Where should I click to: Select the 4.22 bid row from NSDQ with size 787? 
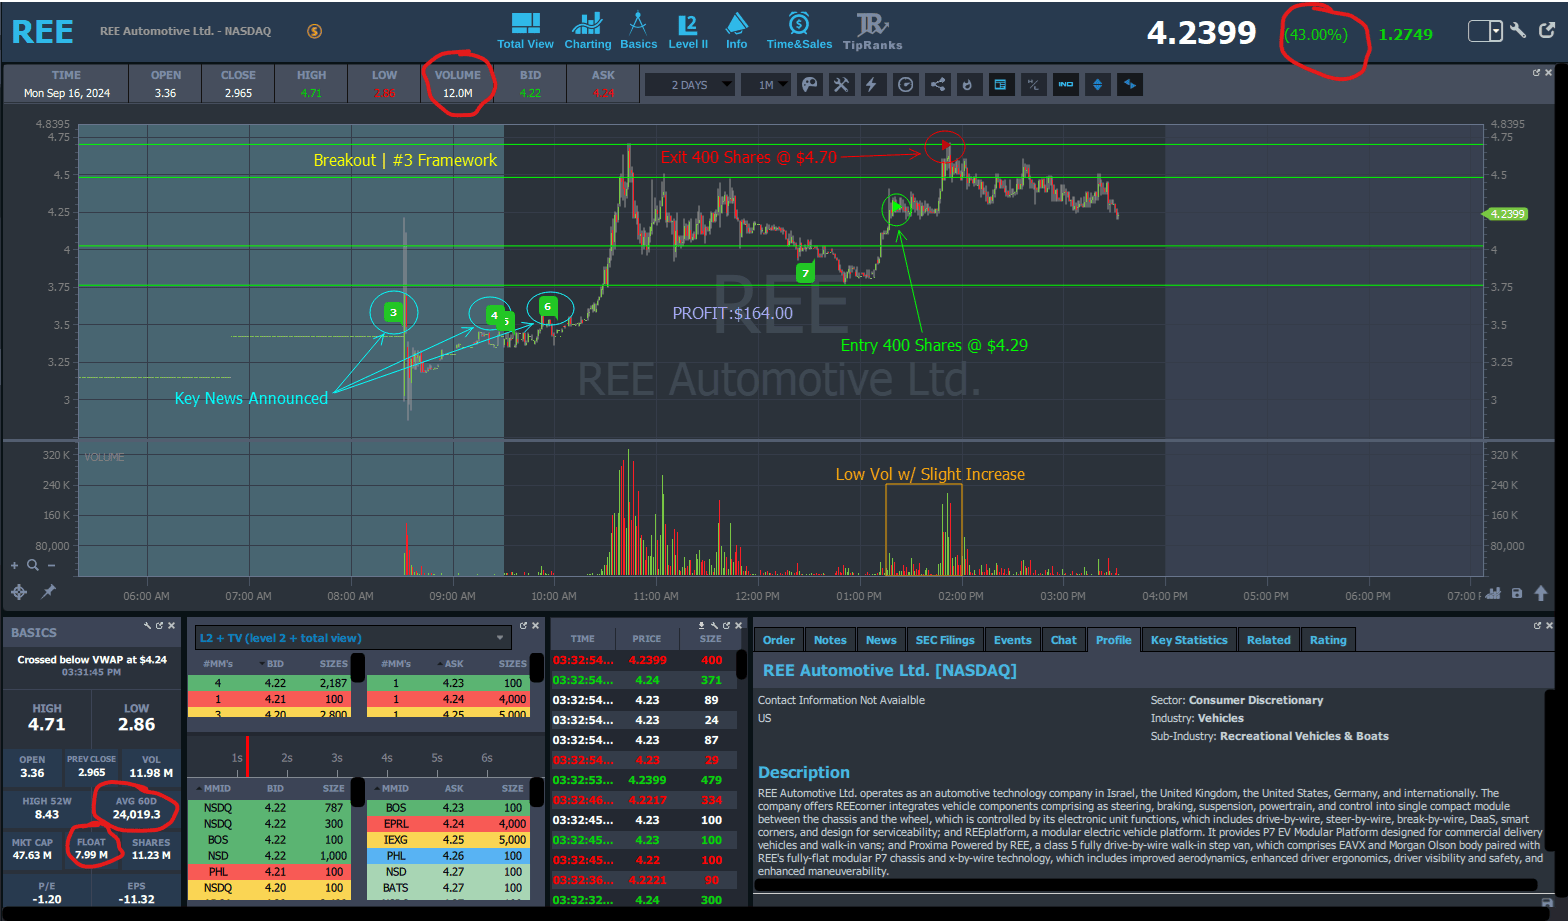pos(269,808)
